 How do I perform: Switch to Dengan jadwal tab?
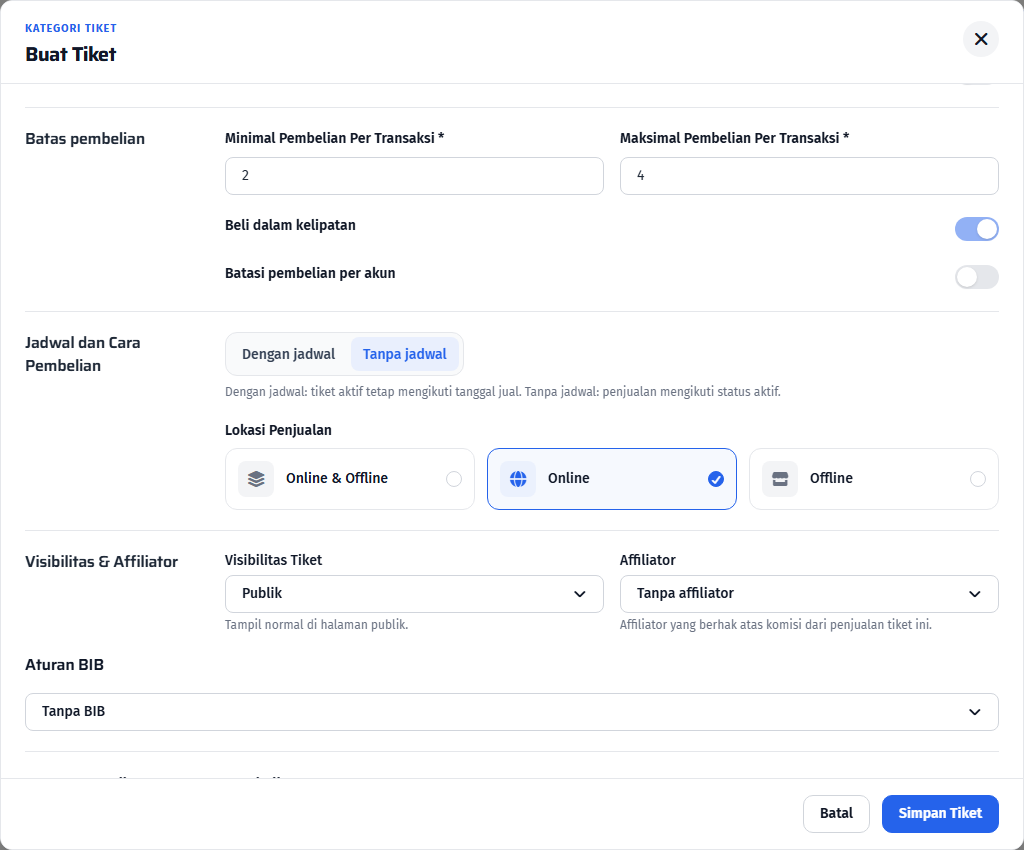[289, 354]
